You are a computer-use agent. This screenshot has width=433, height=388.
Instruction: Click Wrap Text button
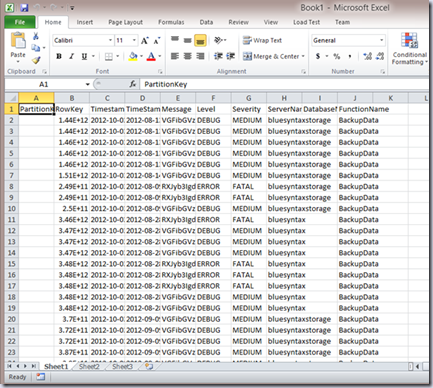[x=262, y=40]
